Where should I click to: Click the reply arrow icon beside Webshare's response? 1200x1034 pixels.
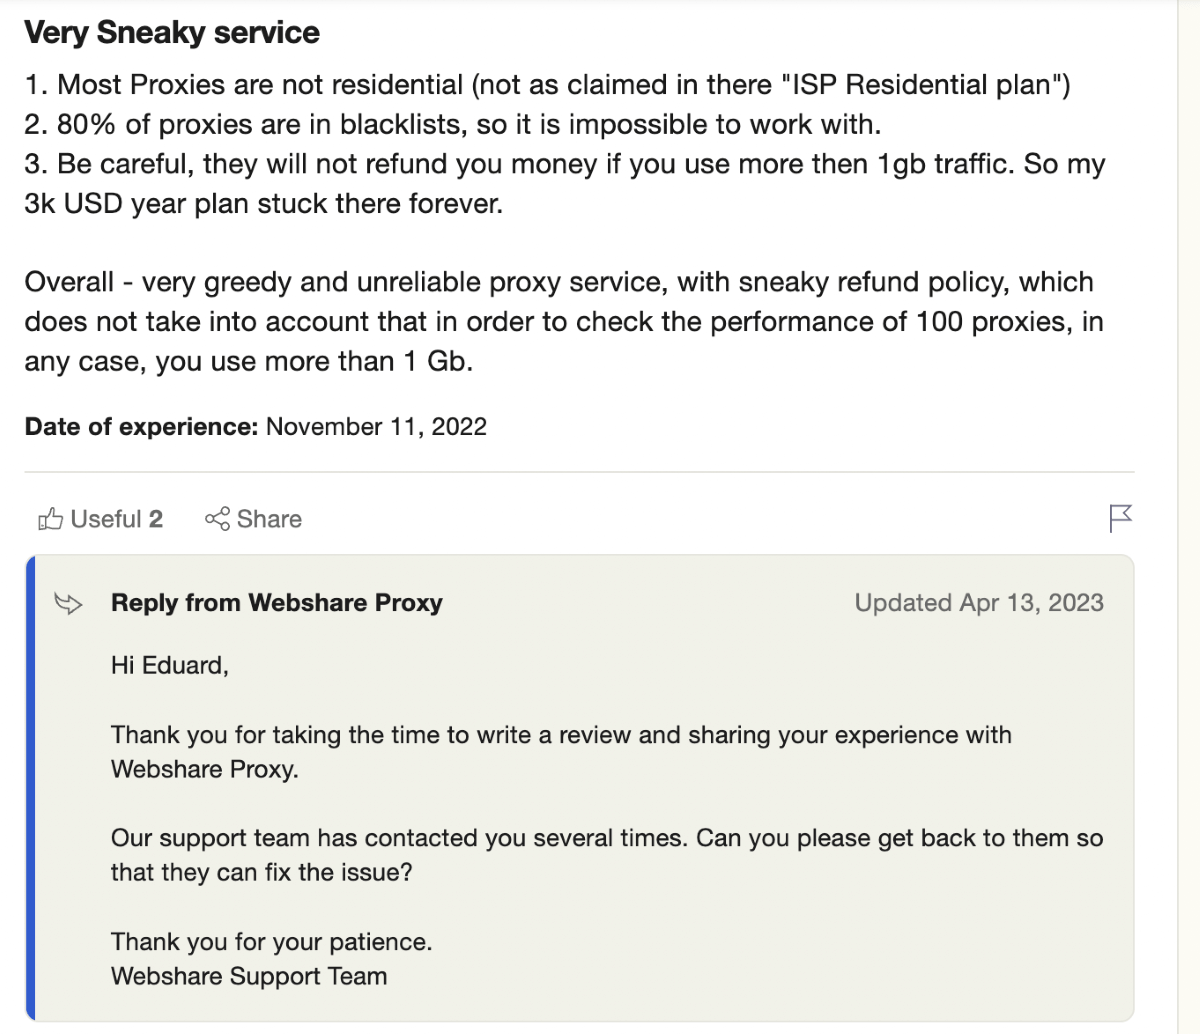(70, 602)
